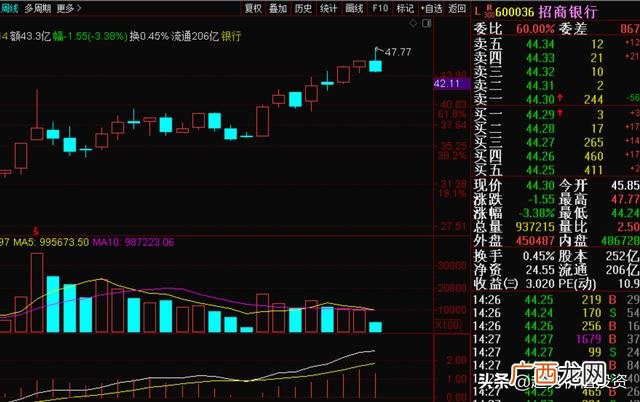Click the 卖三 row price 44.32
Viewport: 640px width, 402px height.
click(x=540, y=72)
